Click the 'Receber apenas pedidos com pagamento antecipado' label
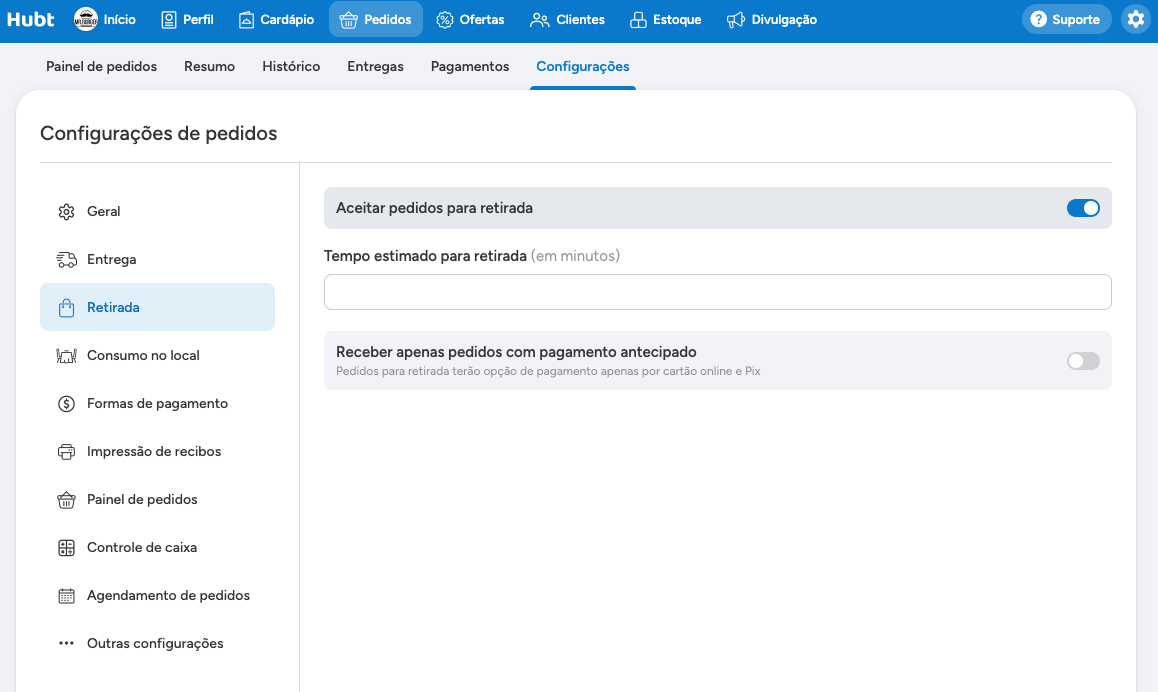Viewport: 1158px width, 692px height. 516,352
